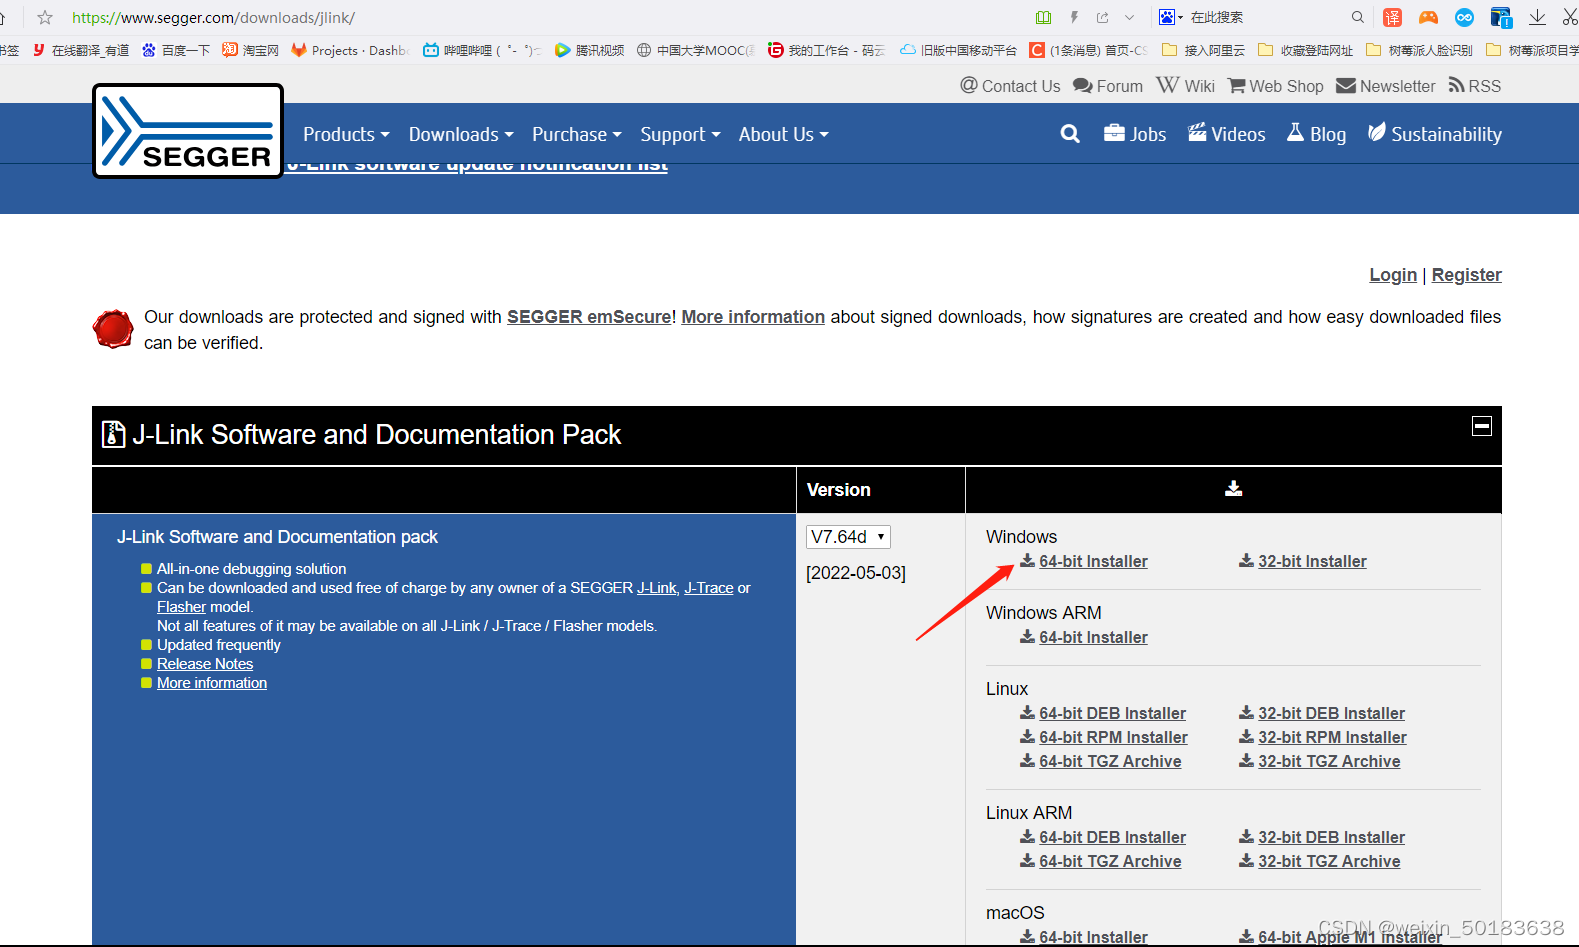Open the reader mode book icon
Image resolution: width=1579 pixels, height=947 pixels.
tap(1044, 17)
